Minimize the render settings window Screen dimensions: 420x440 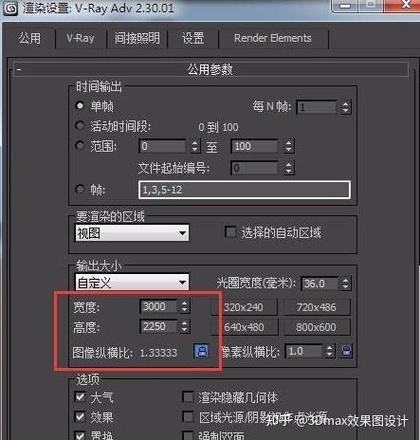pyautogui.click(x=345, y=5)
